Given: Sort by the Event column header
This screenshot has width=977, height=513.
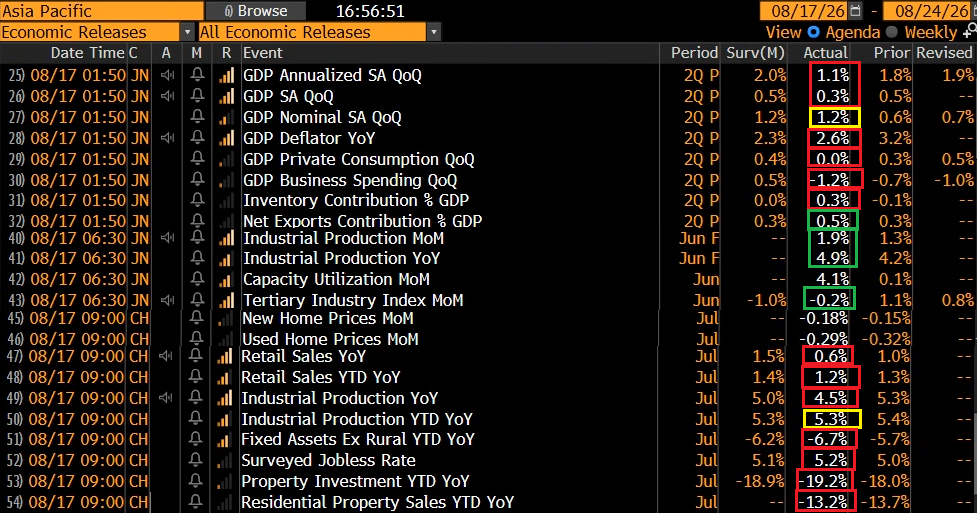Looking at the screenshot, I should [262, 53].
